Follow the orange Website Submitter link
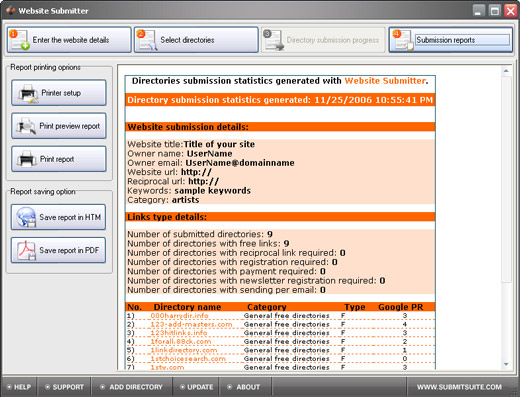The image size is (520, 397). [x=385, y=81]
